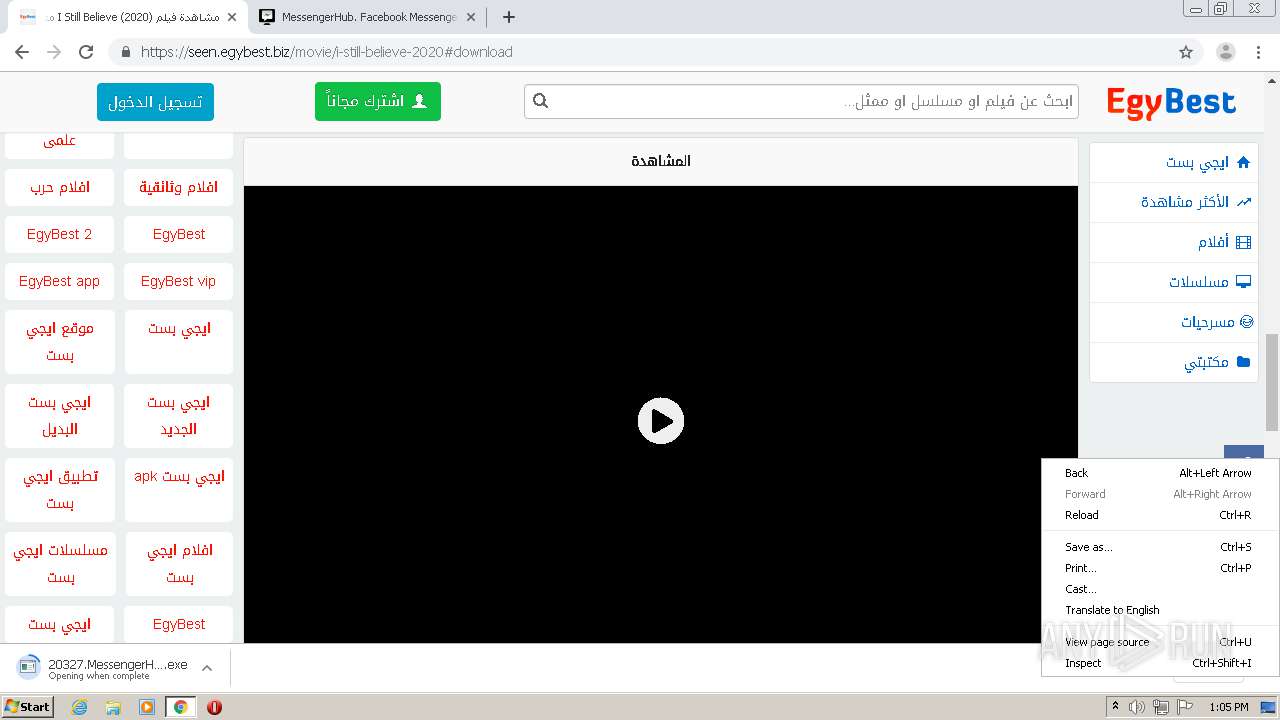Open media player taskbar icon
This screenshot has height=720, width=1280.
point(147,707)
